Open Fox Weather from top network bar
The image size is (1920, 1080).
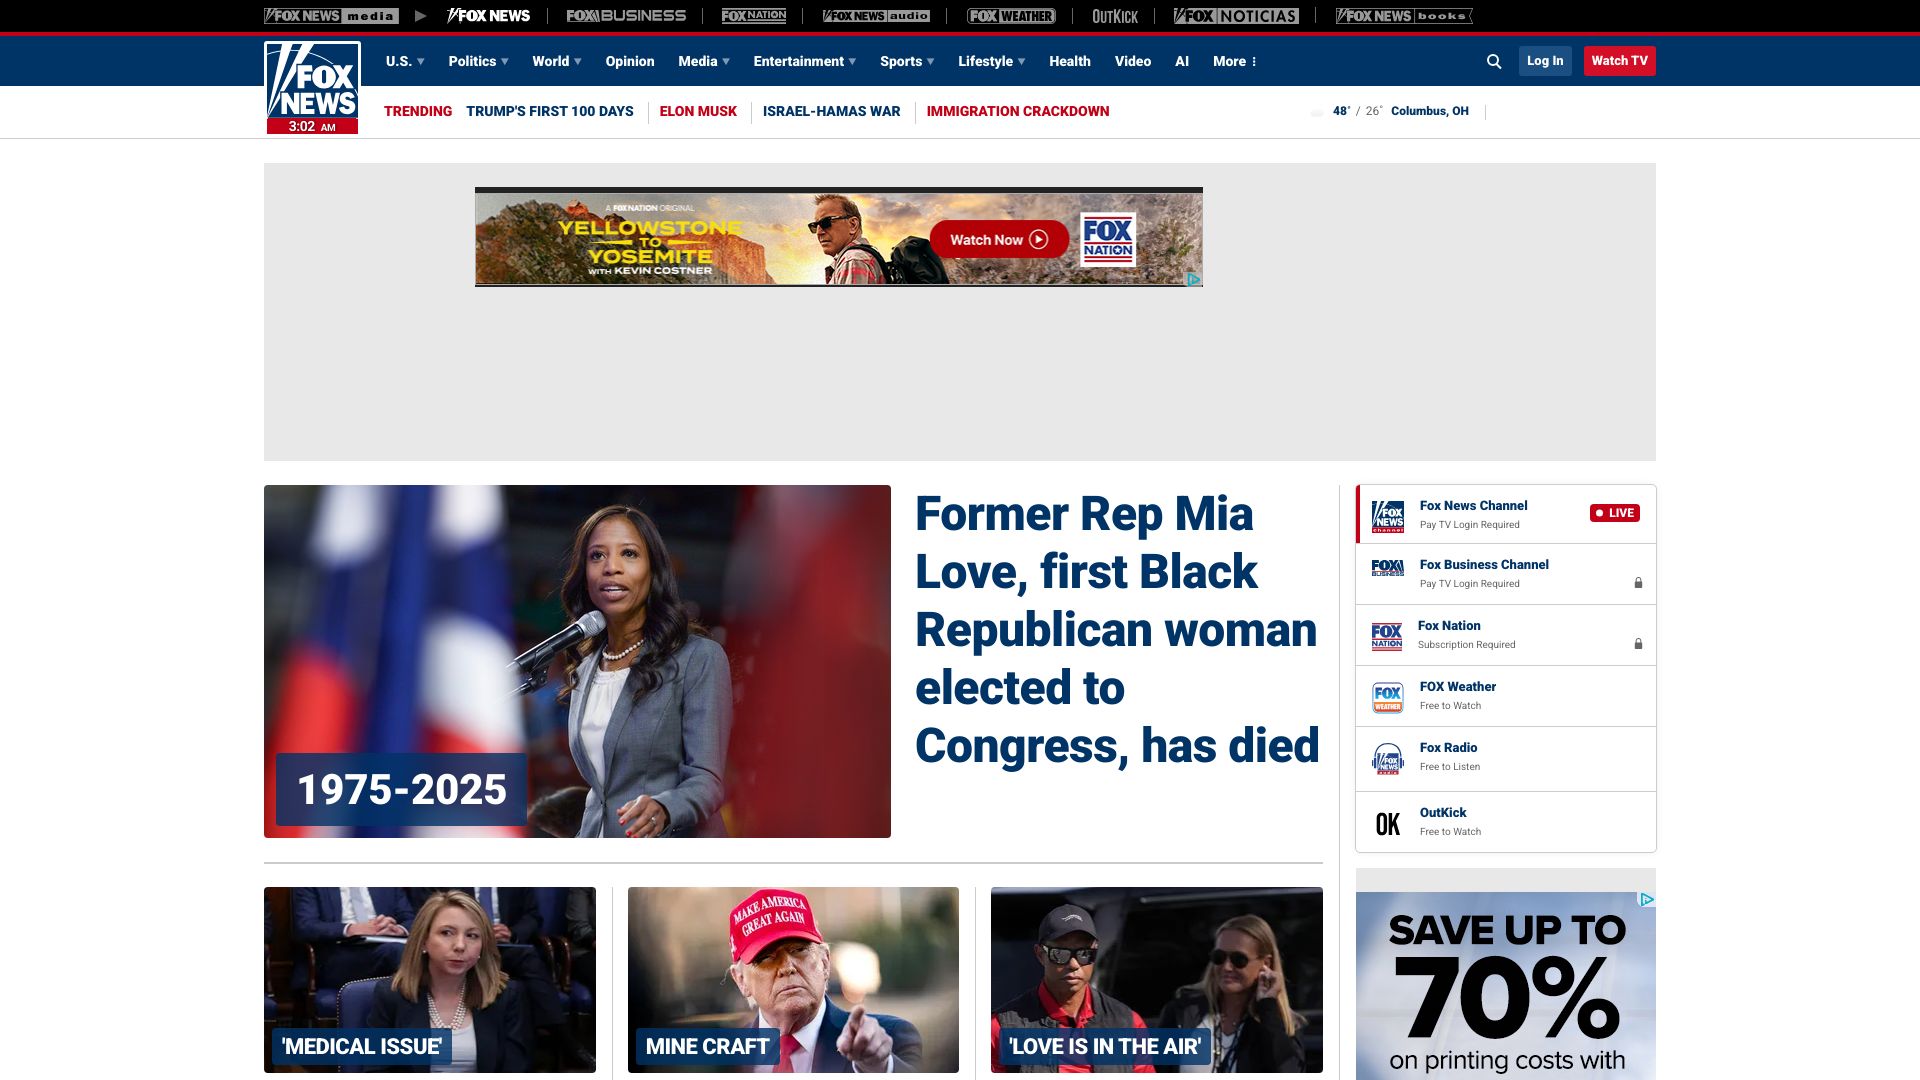pos(1011,16)
